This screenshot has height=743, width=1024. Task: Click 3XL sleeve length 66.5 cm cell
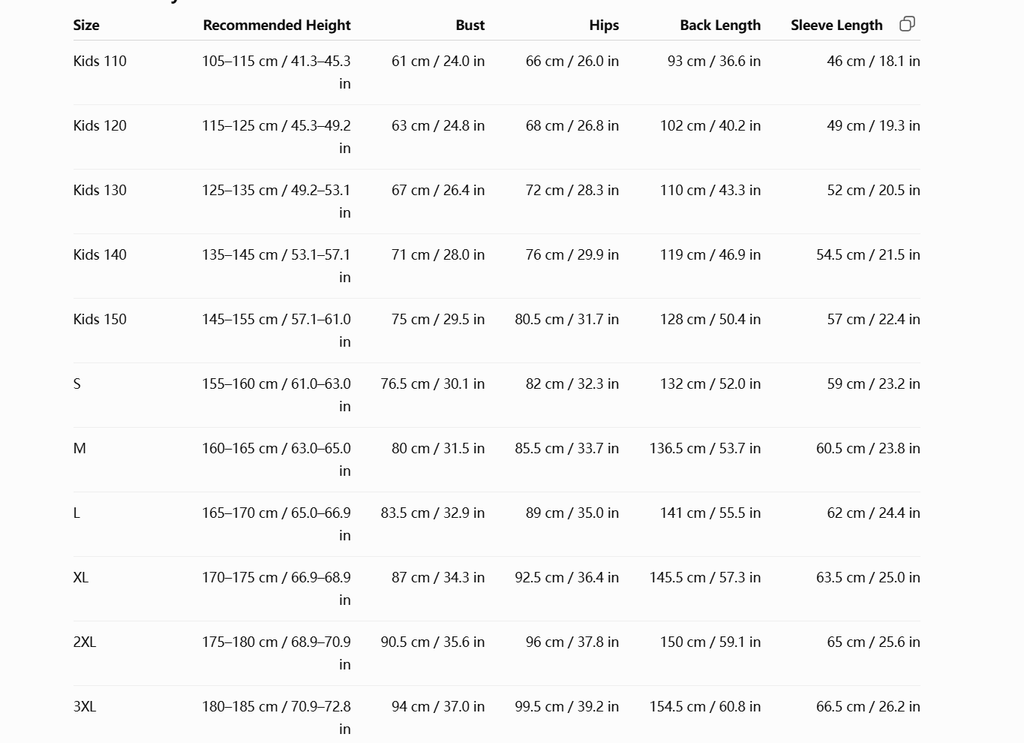(868, 707)
